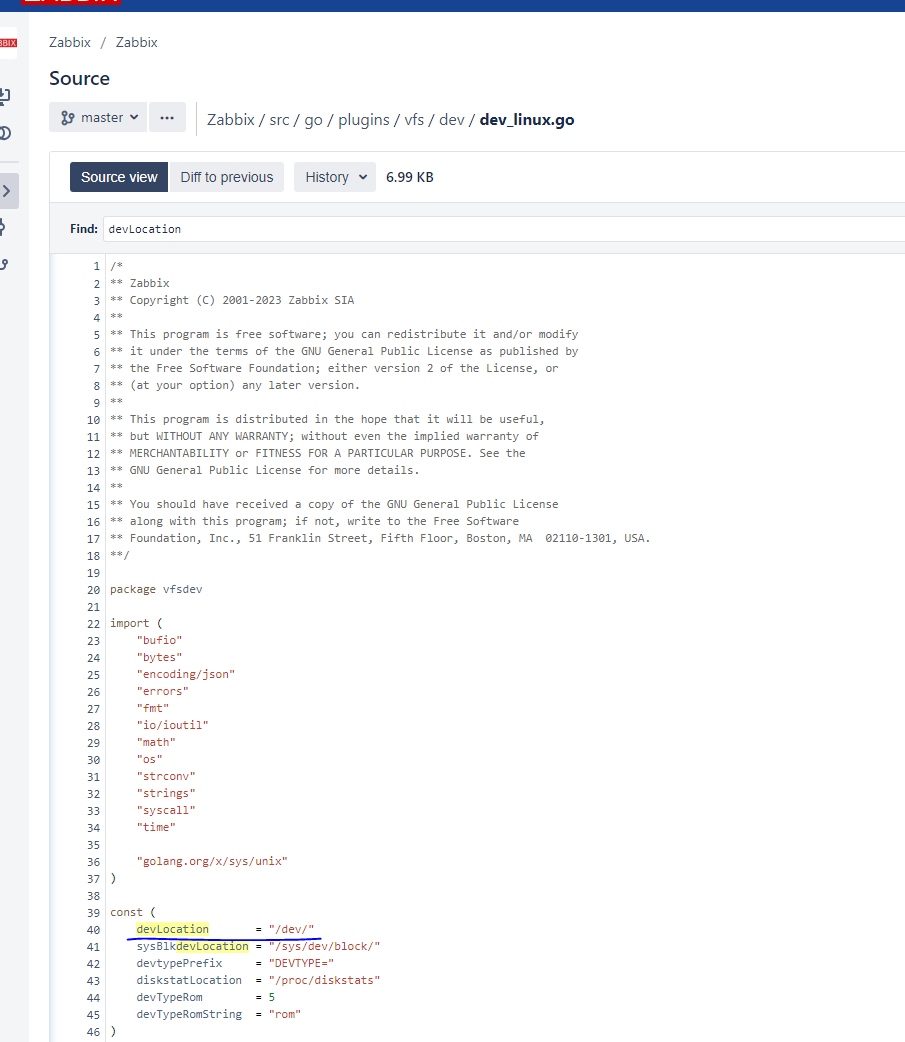Click the Franklin Street address comment line
The width and height of the screenshot is (905, 1042).
[x=380, y=538]
